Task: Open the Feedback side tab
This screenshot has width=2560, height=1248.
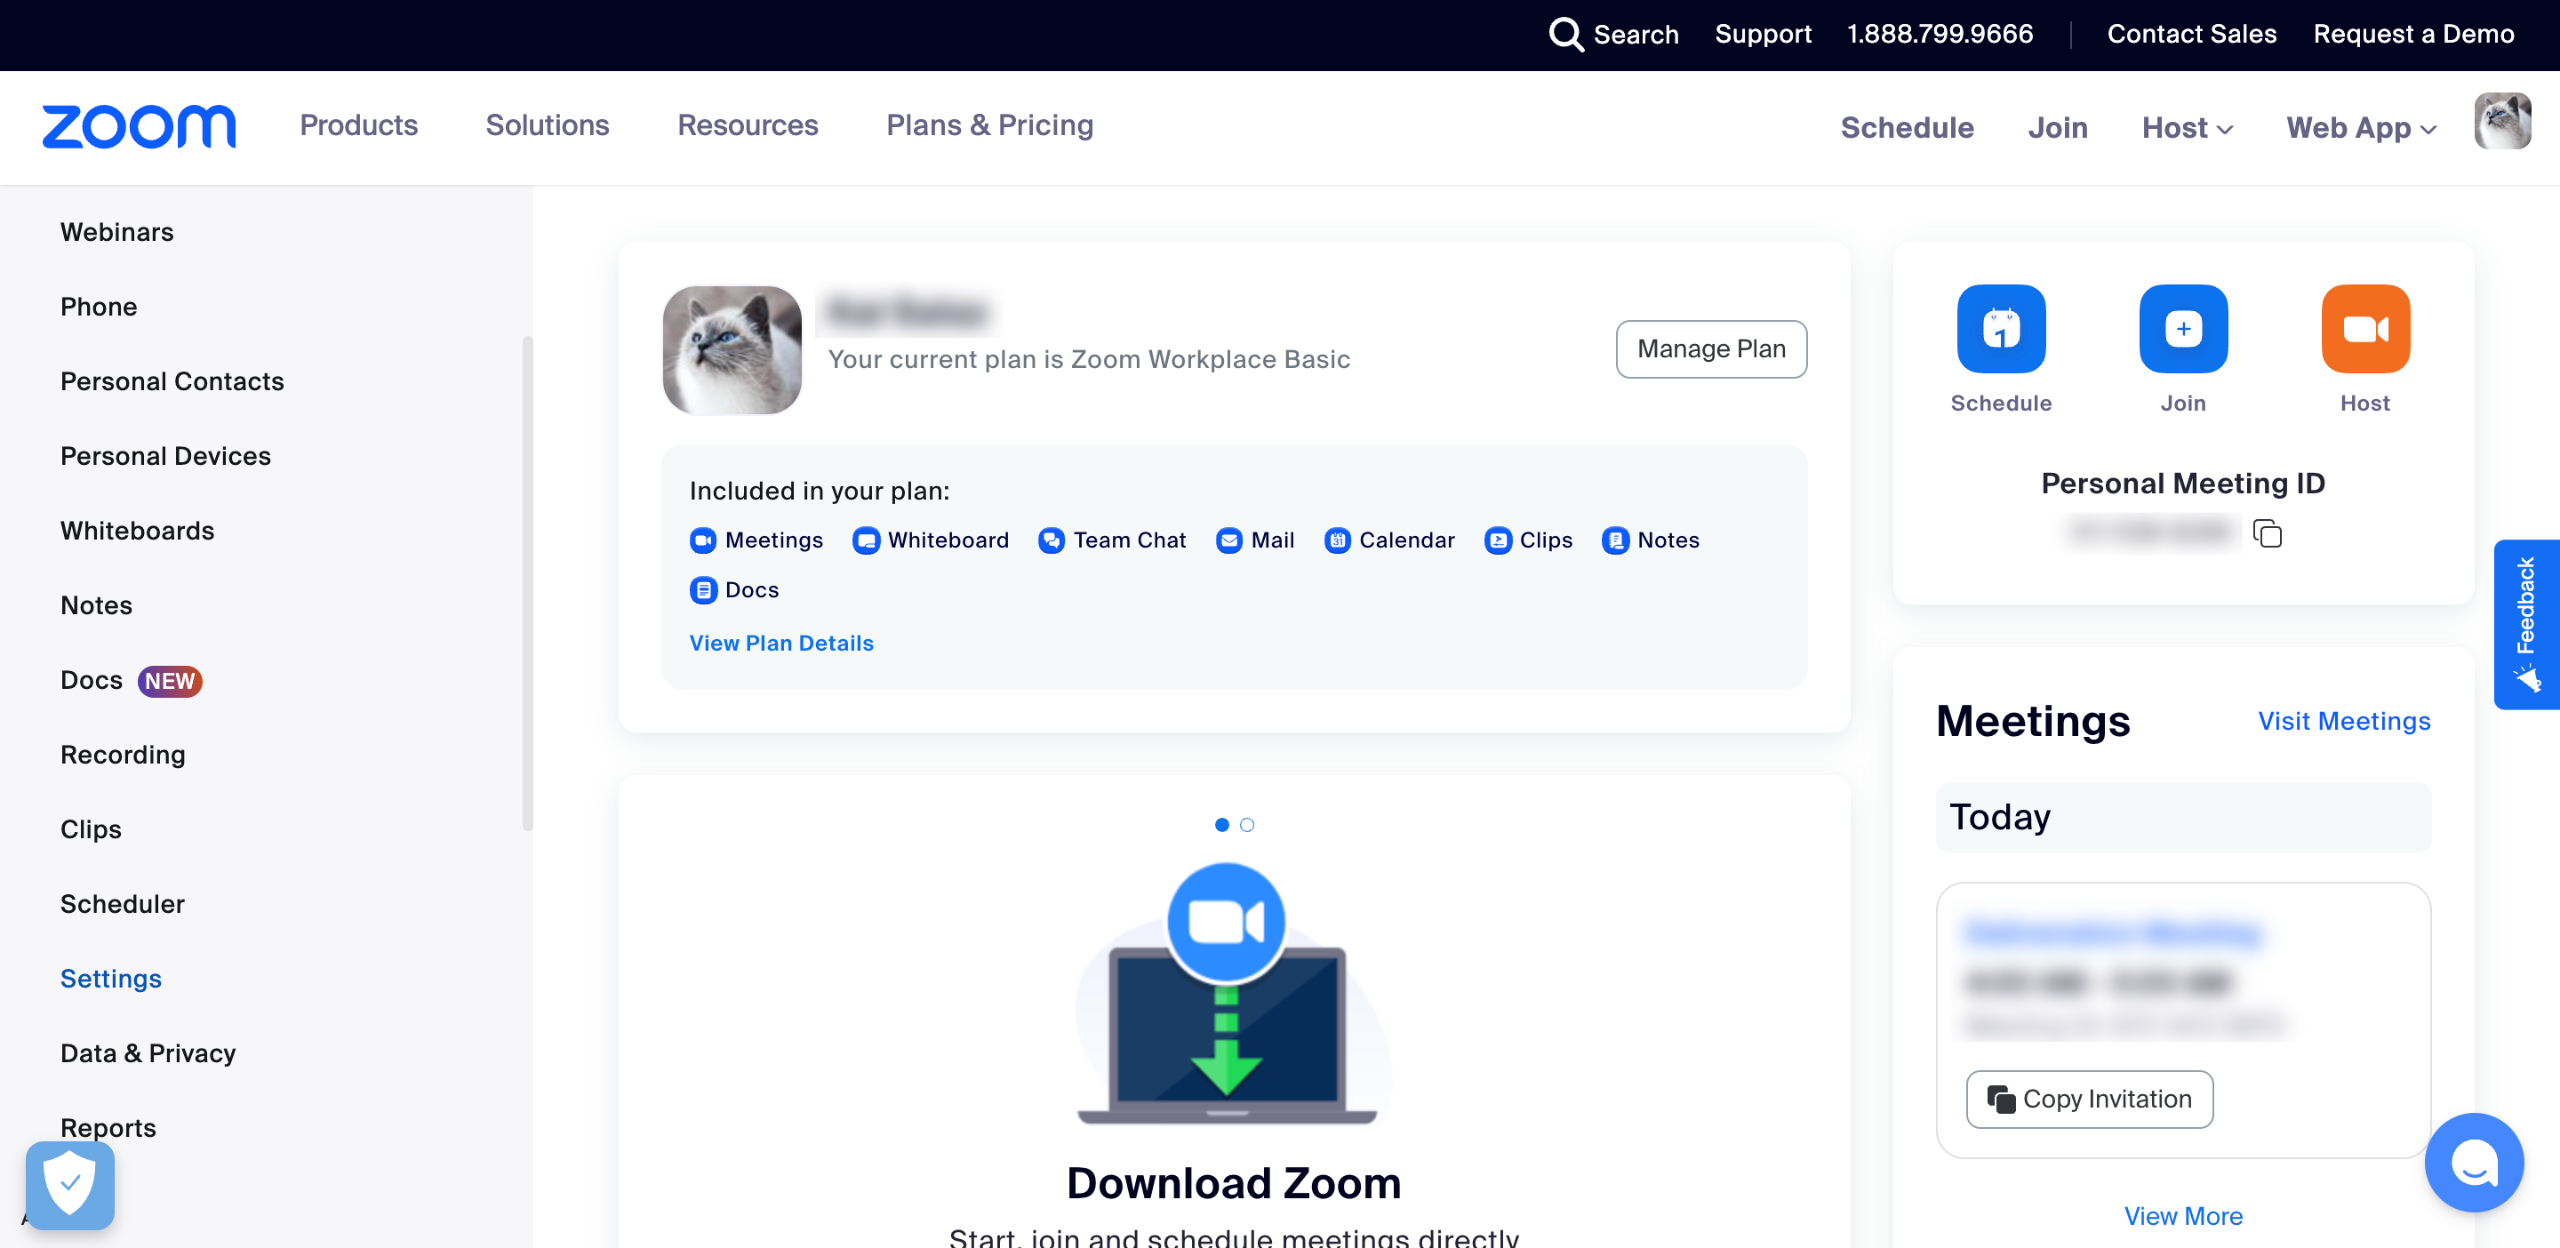Action: point(2526,624)
